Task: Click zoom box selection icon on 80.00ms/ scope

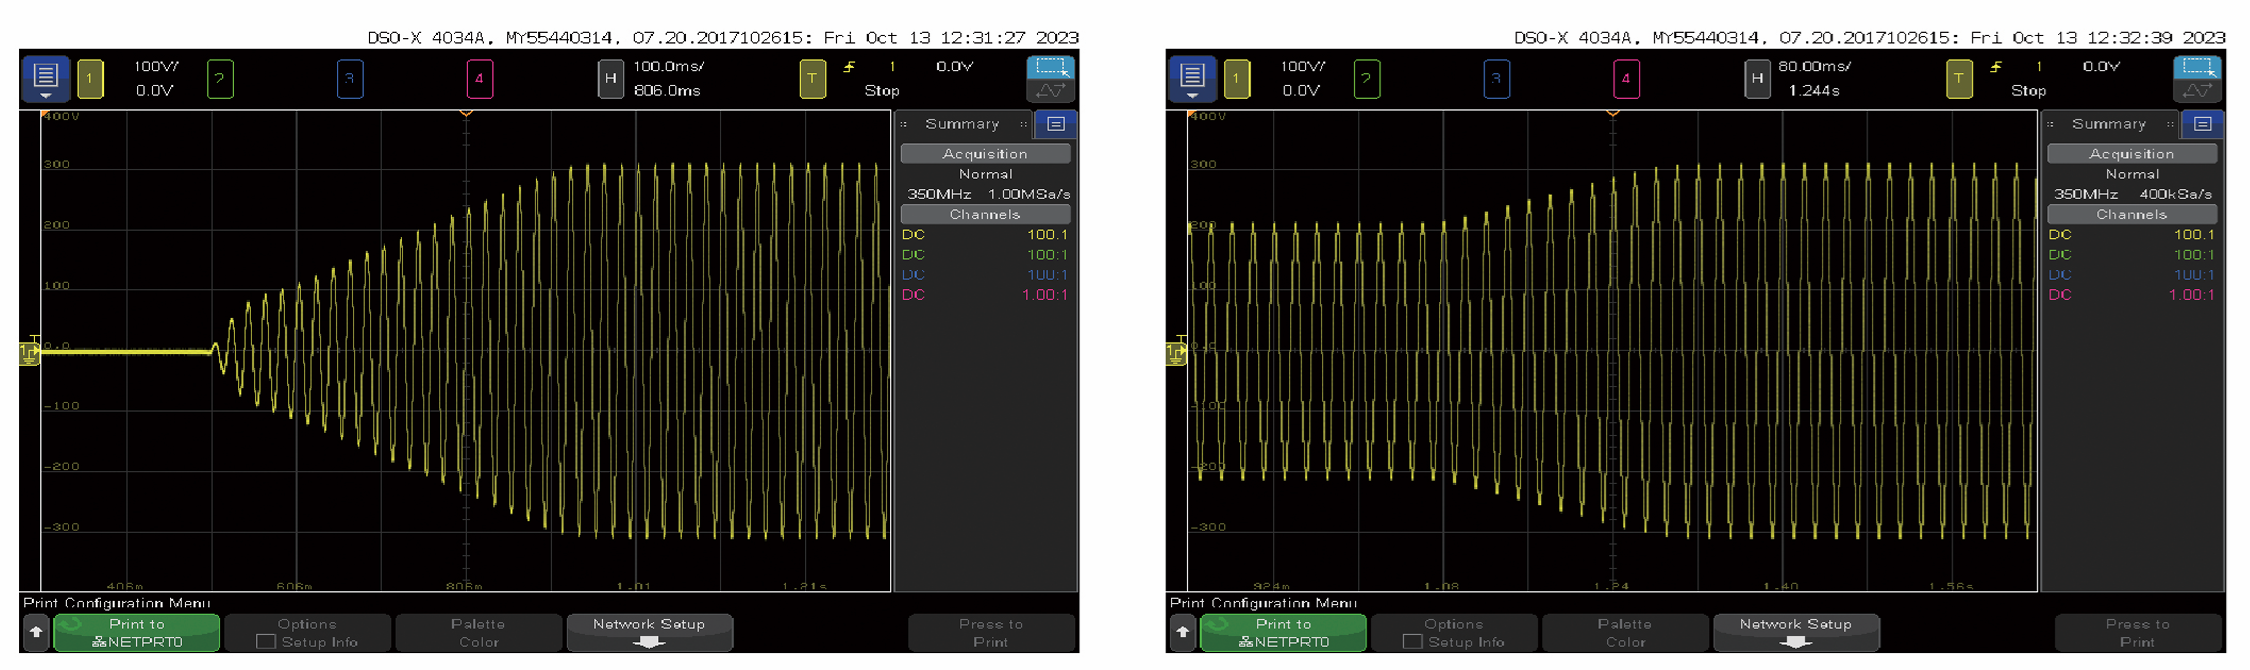Action: (x=2196, y=68)
